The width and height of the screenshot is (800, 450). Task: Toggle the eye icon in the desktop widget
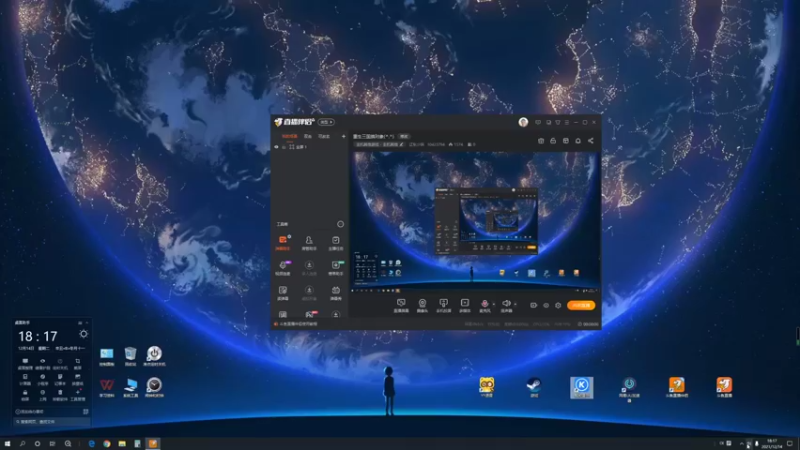pos(42,361)
